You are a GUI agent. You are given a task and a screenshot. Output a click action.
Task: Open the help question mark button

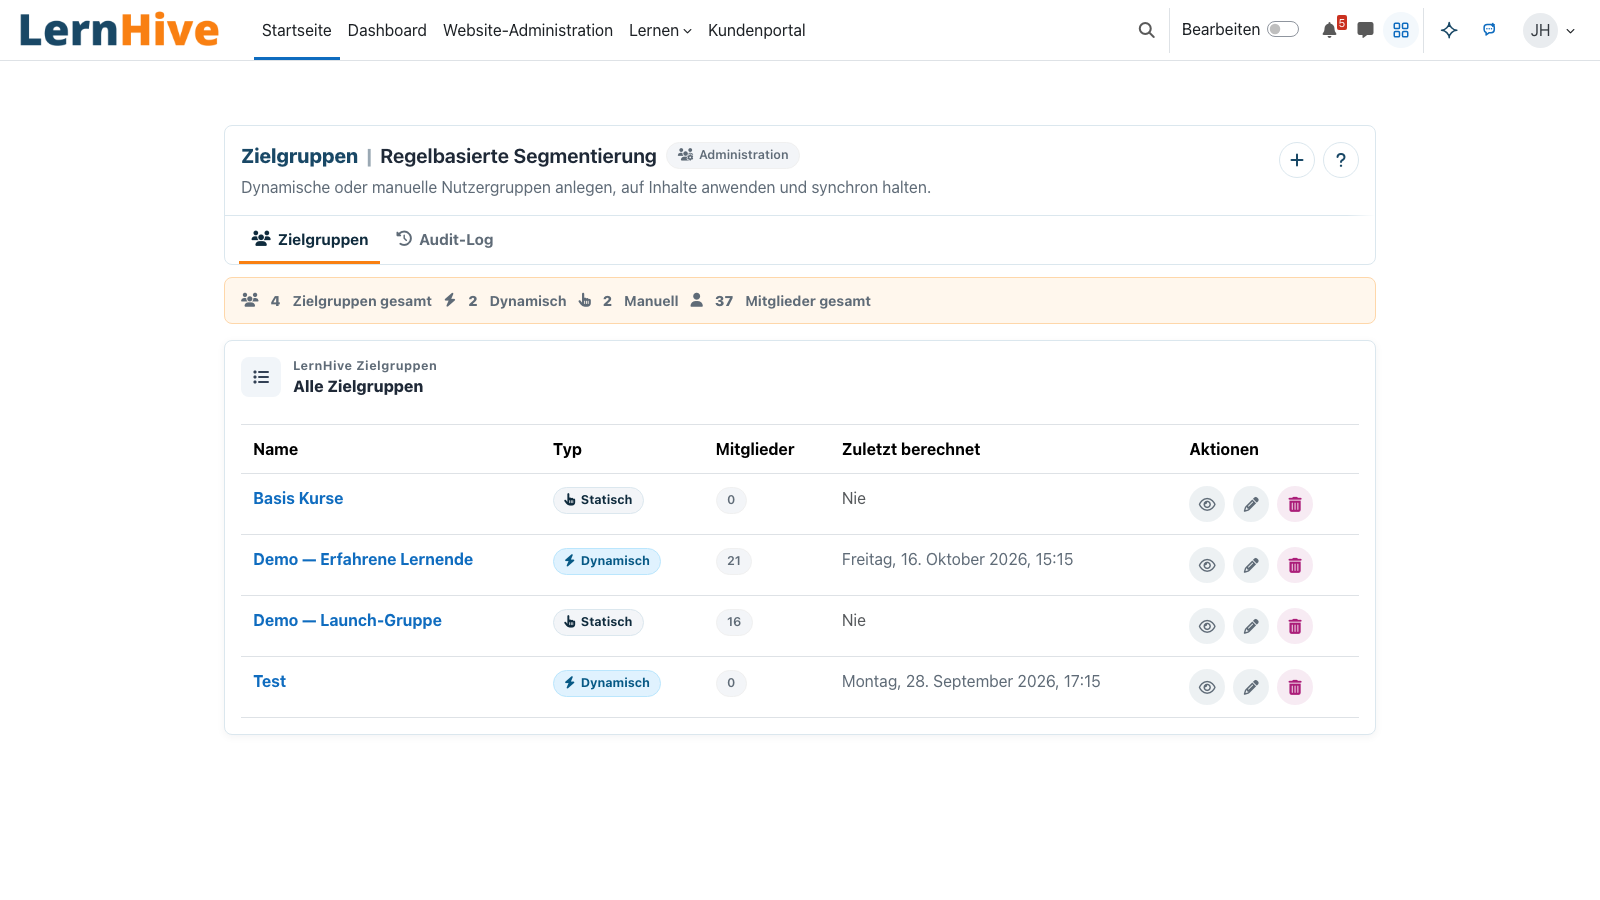click(x=1341, y=160)
